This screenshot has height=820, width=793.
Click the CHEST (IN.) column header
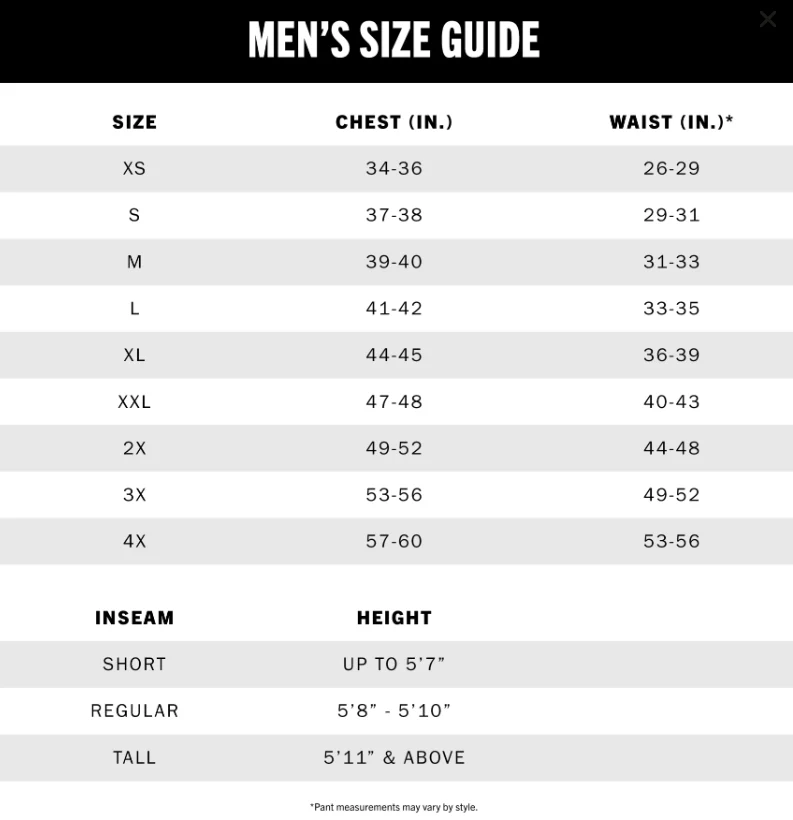pos(394,122)
